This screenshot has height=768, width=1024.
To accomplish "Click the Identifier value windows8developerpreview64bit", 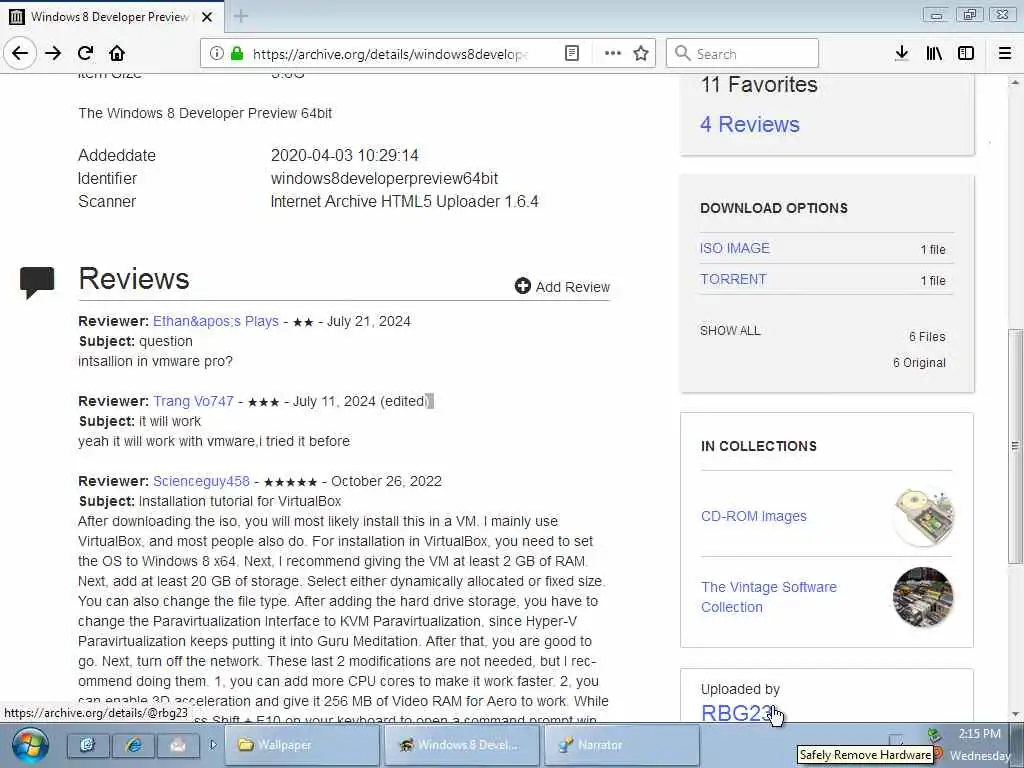I will pos(384,178).
